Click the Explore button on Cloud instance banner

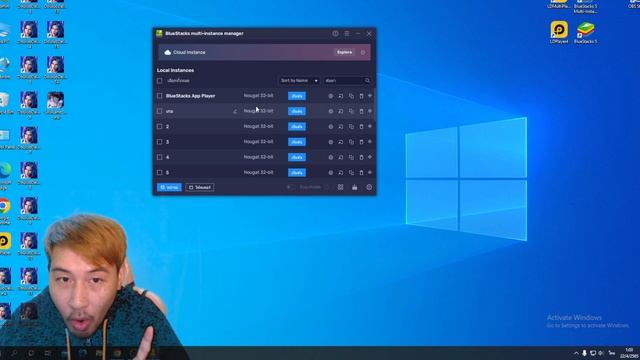(x=344, y=52)
